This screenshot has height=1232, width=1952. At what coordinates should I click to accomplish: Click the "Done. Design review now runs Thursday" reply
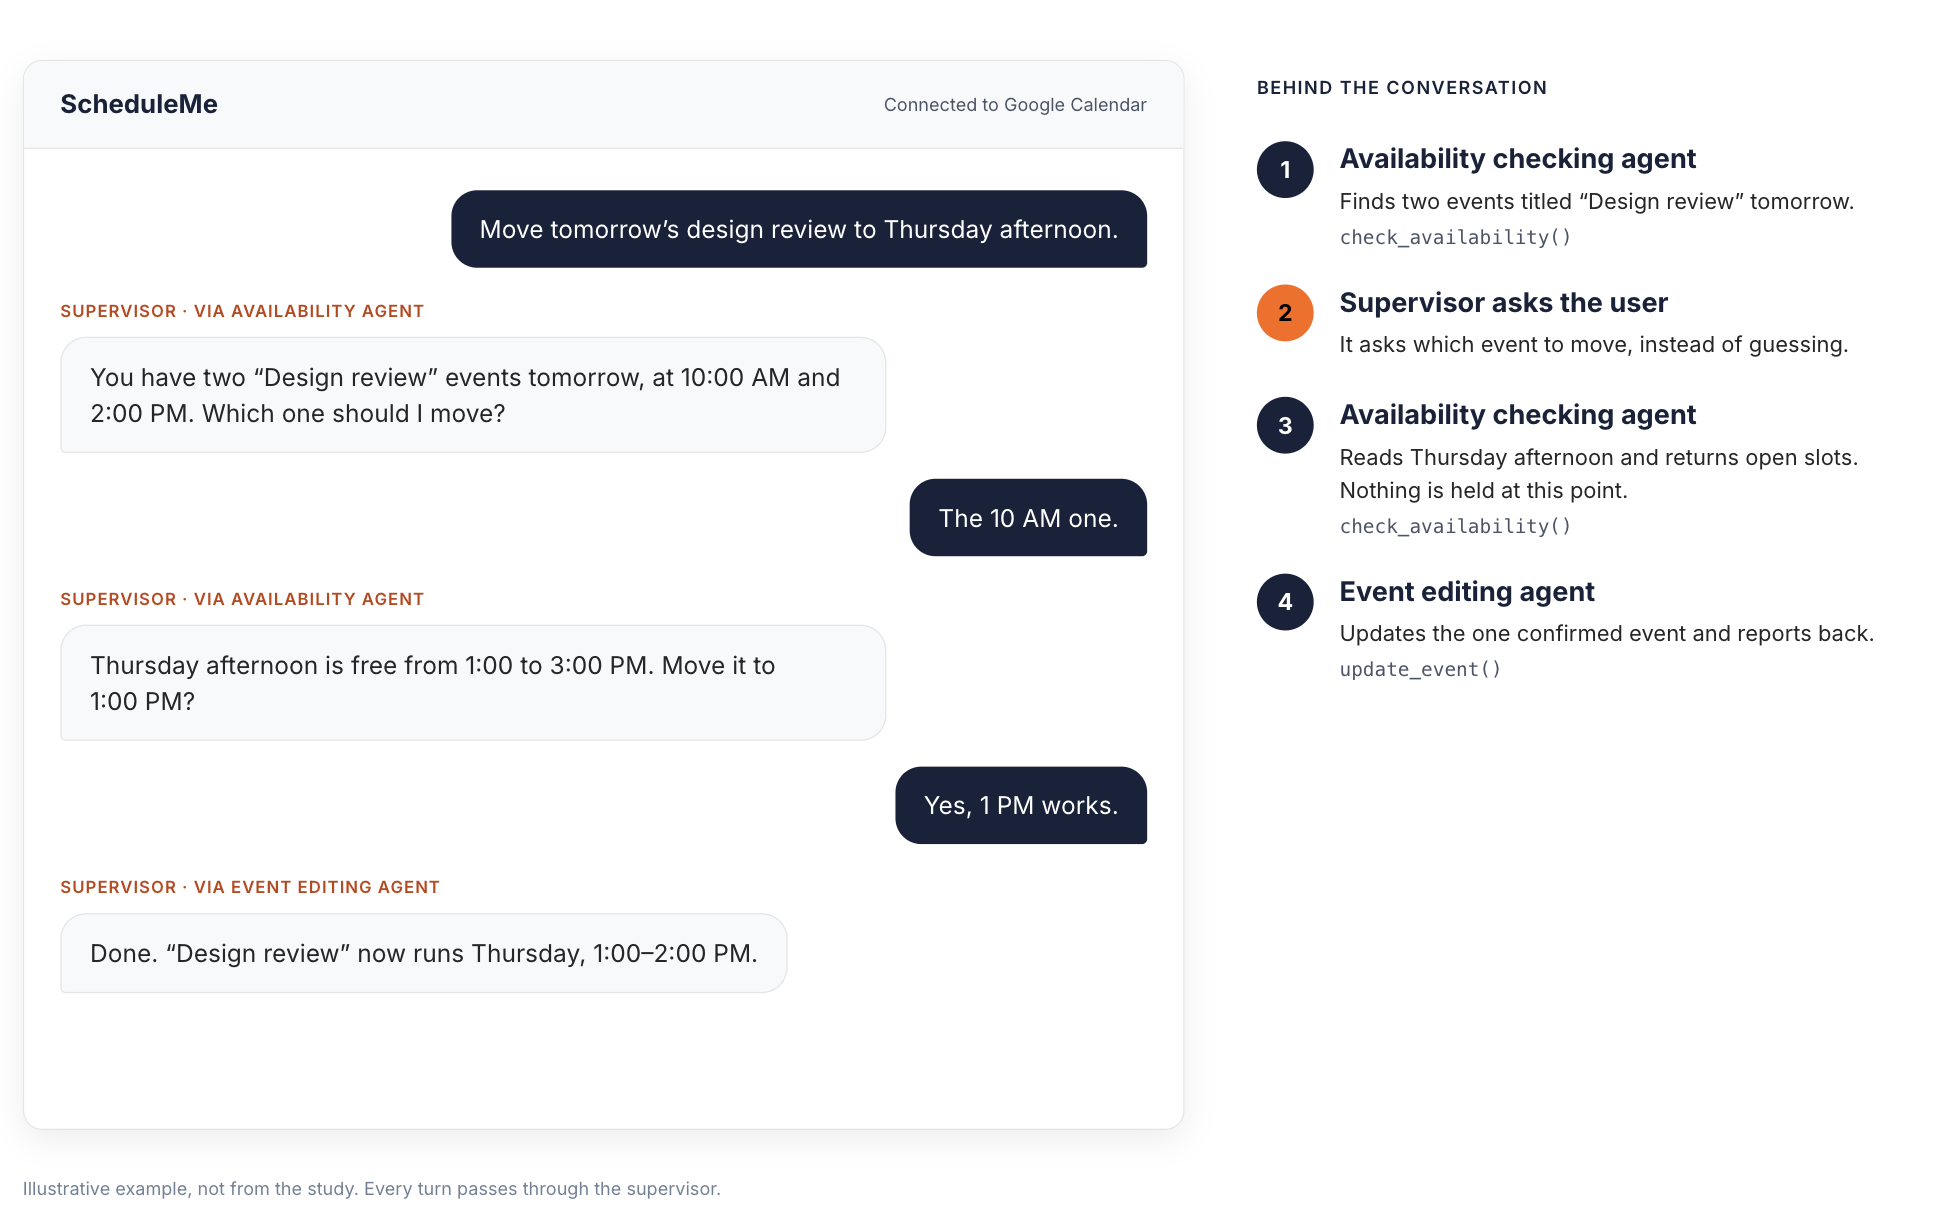[424, 953]
